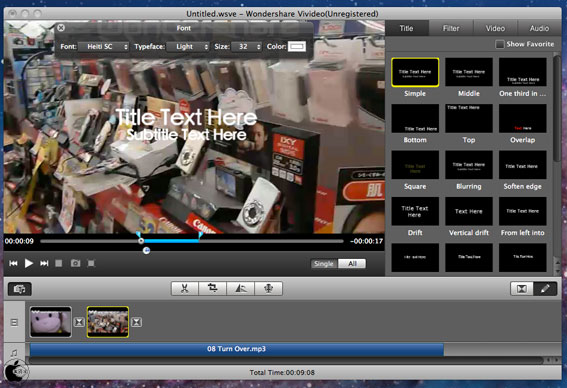Click the skip to next clip icon

(44, 263)
